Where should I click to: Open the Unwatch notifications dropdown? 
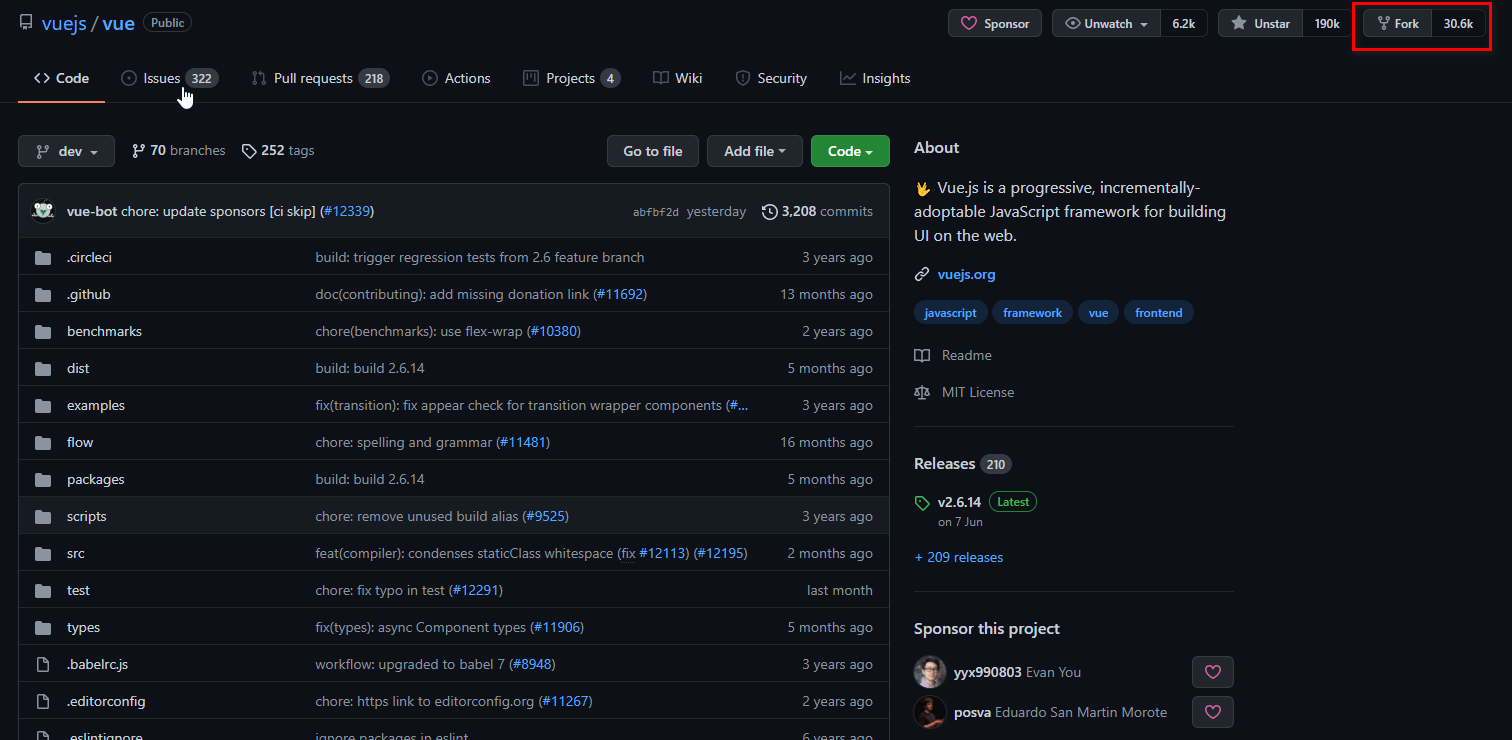point(1106,23)
